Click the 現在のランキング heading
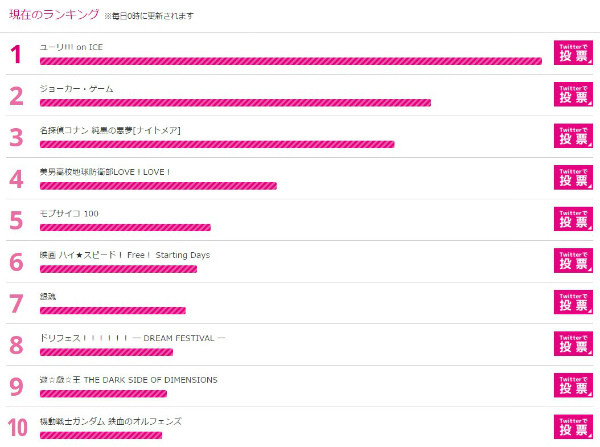The height and width of the screenshot is (447, 600). (x=54, y=15)
